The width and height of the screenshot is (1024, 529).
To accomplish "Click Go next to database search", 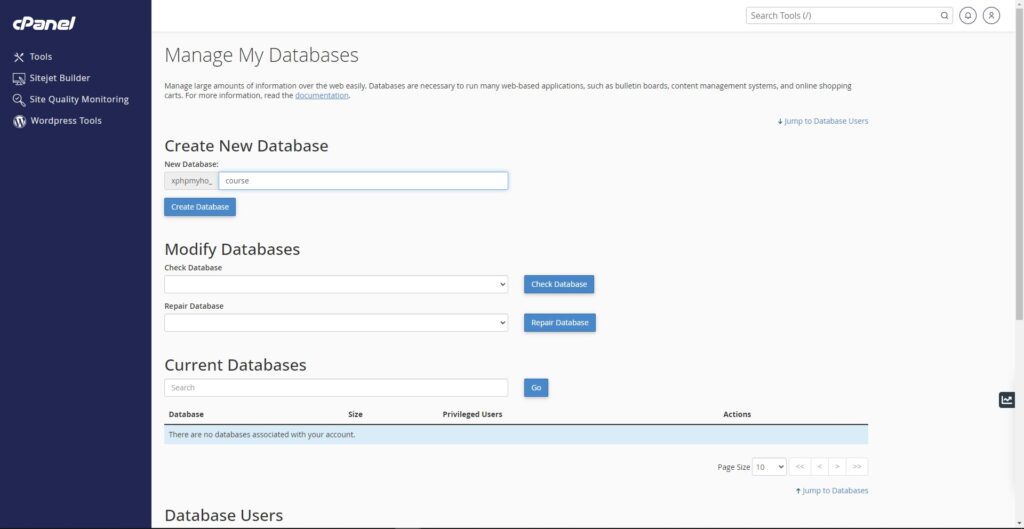I will 536,388.
